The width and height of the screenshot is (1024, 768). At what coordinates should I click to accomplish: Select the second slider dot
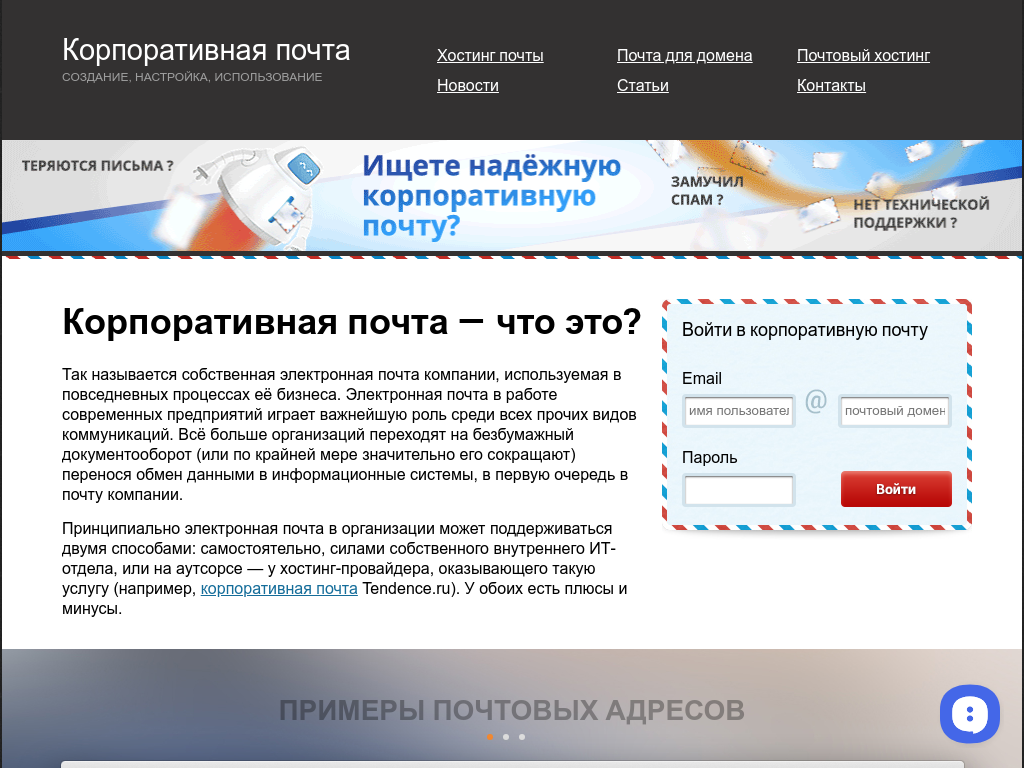point(505,737)
